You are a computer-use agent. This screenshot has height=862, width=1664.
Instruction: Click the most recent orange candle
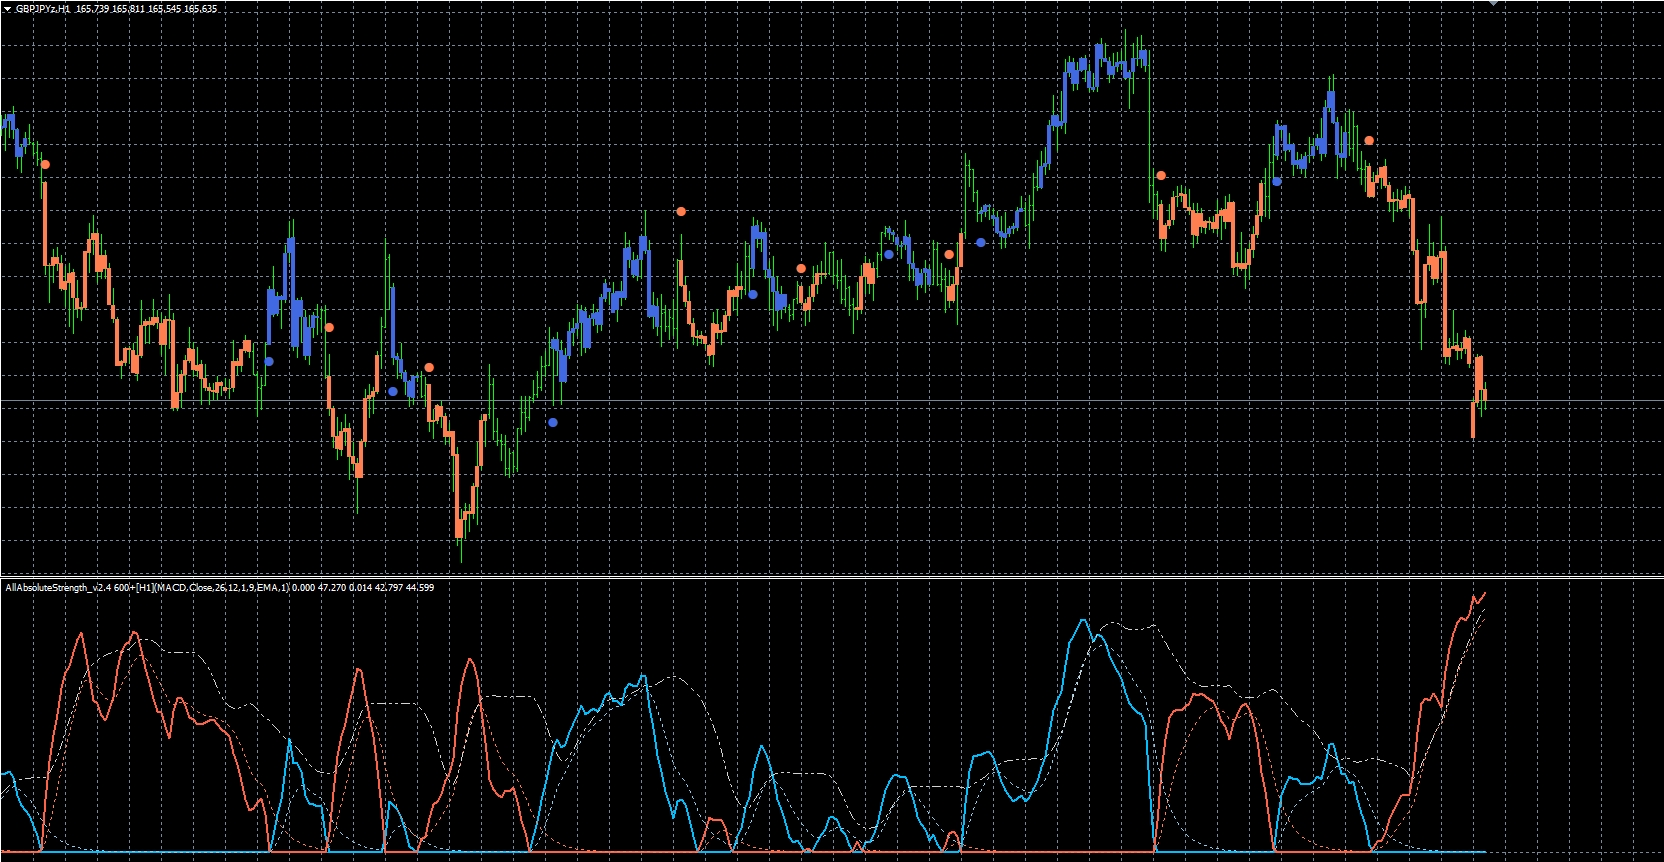[x=1483, y=394]
